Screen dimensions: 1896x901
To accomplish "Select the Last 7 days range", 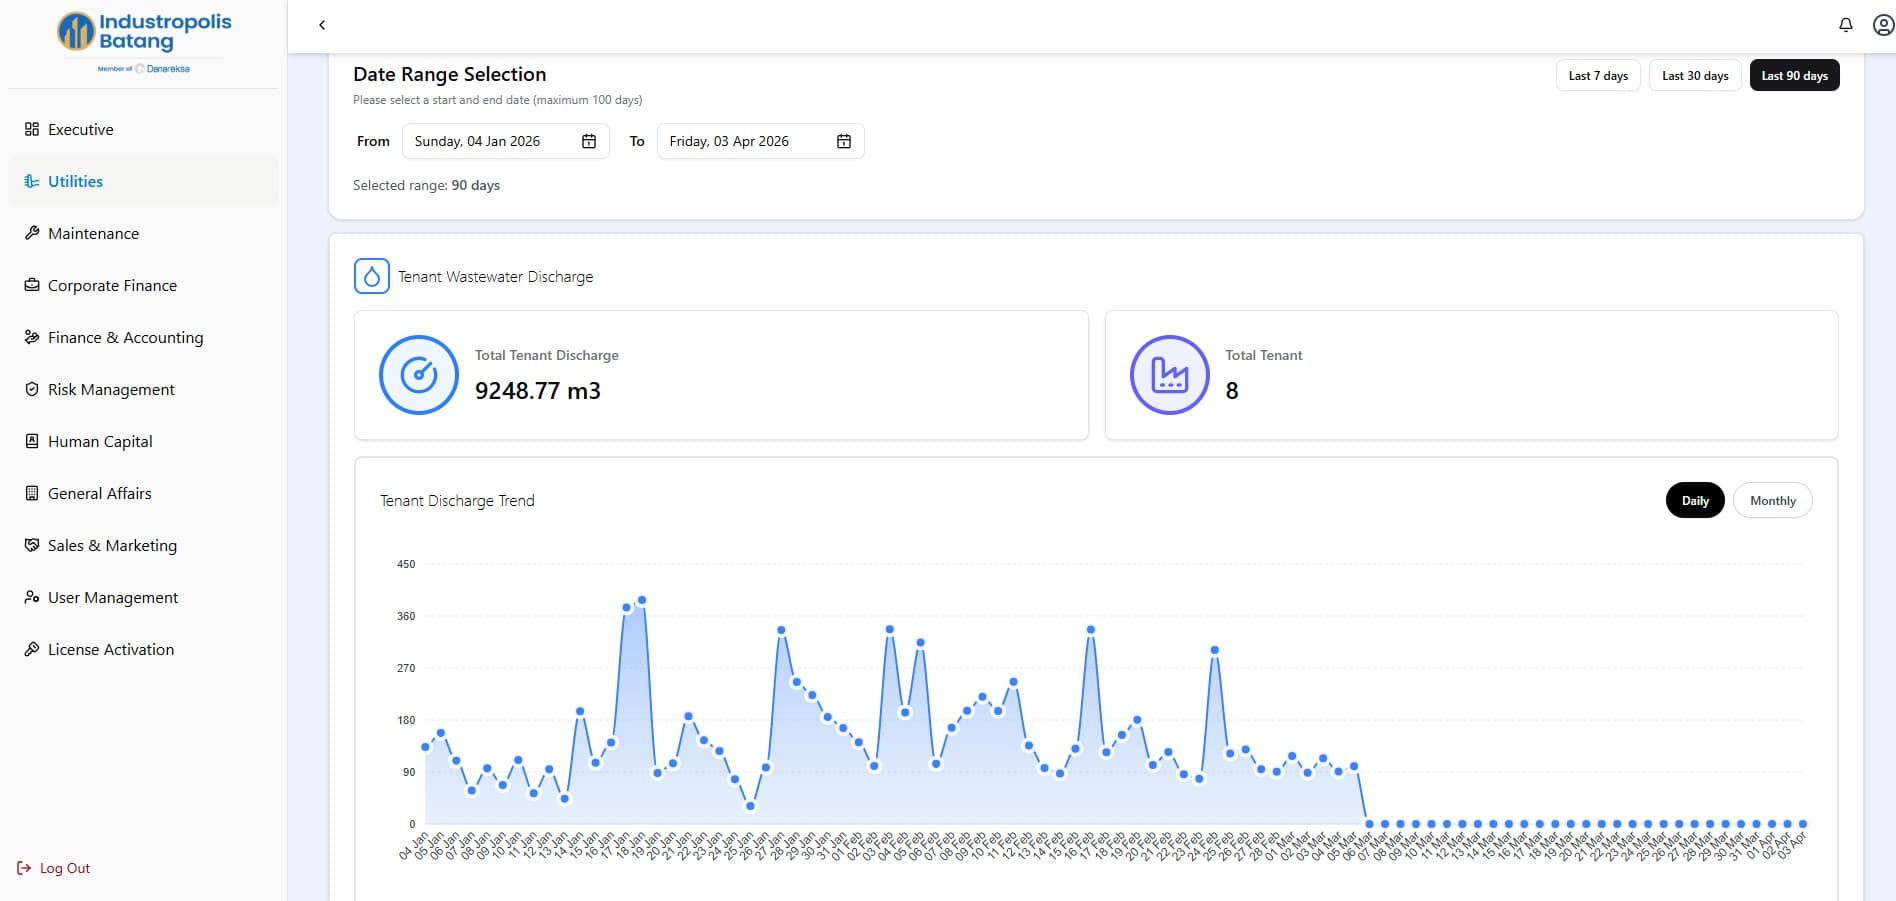I will click(x=1598, y=76).
